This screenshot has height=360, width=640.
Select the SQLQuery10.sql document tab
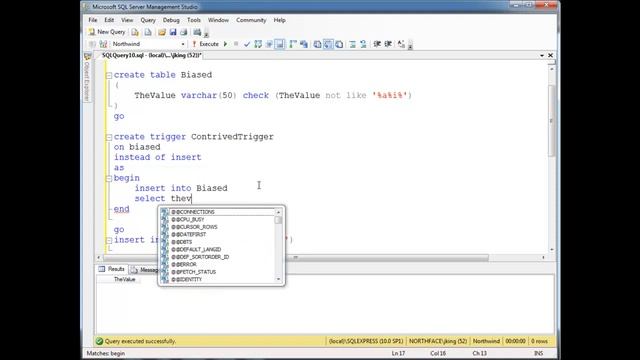coord(151,55)
